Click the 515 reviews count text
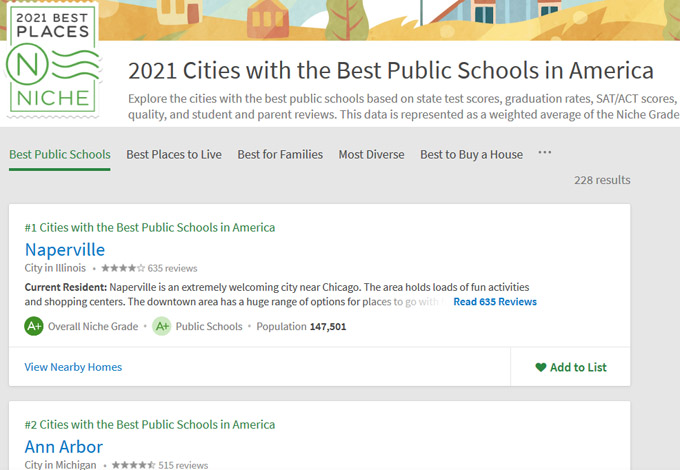This screenshot has width=680, height=470. (183, 465)
